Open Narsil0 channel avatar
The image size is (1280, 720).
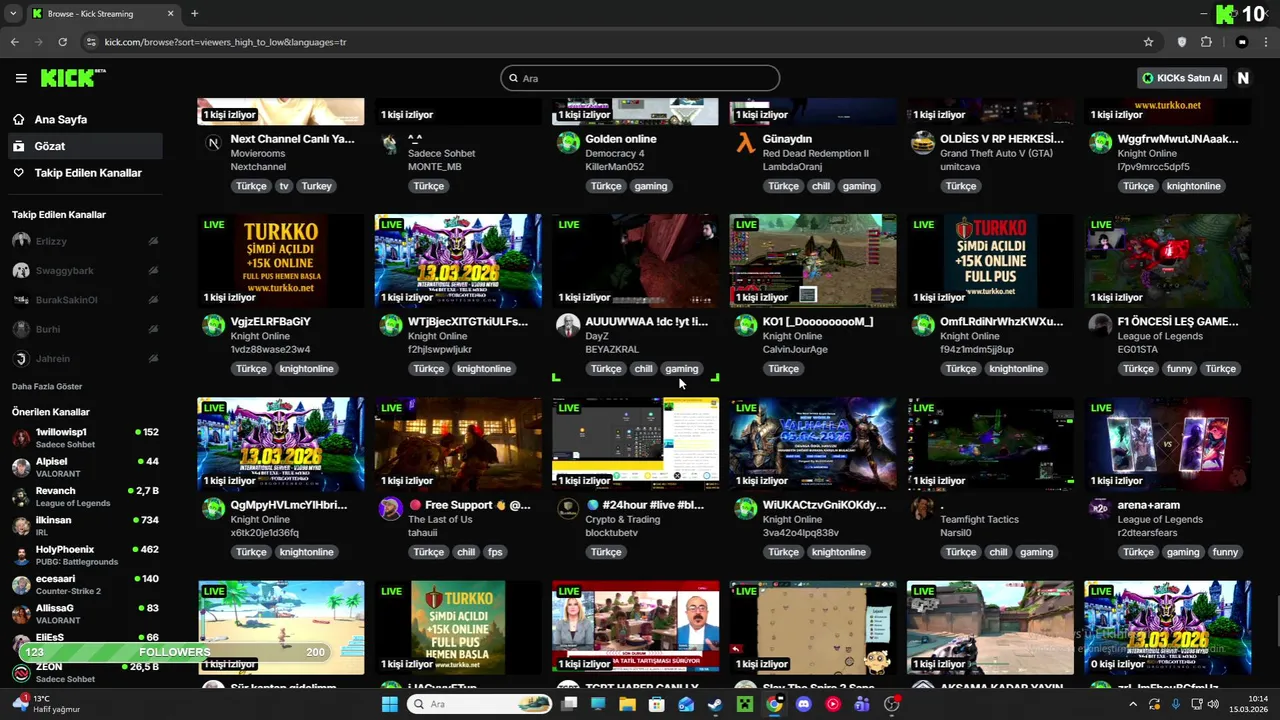click(922, 508)
